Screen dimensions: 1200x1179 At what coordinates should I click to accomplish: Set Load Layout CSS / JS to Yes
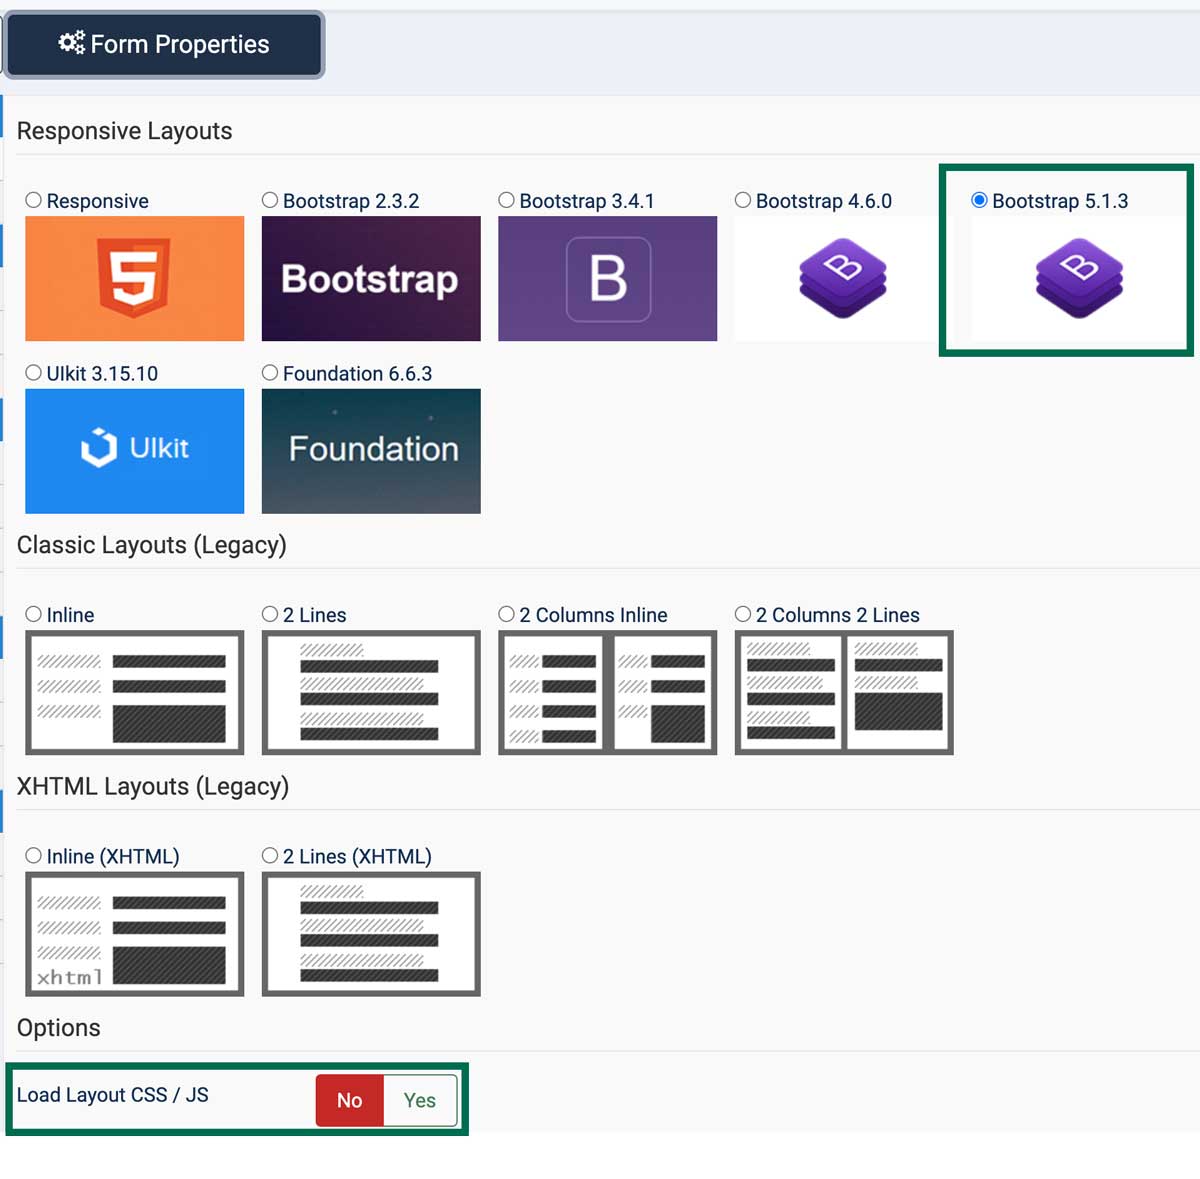[x=420, y=1100]
